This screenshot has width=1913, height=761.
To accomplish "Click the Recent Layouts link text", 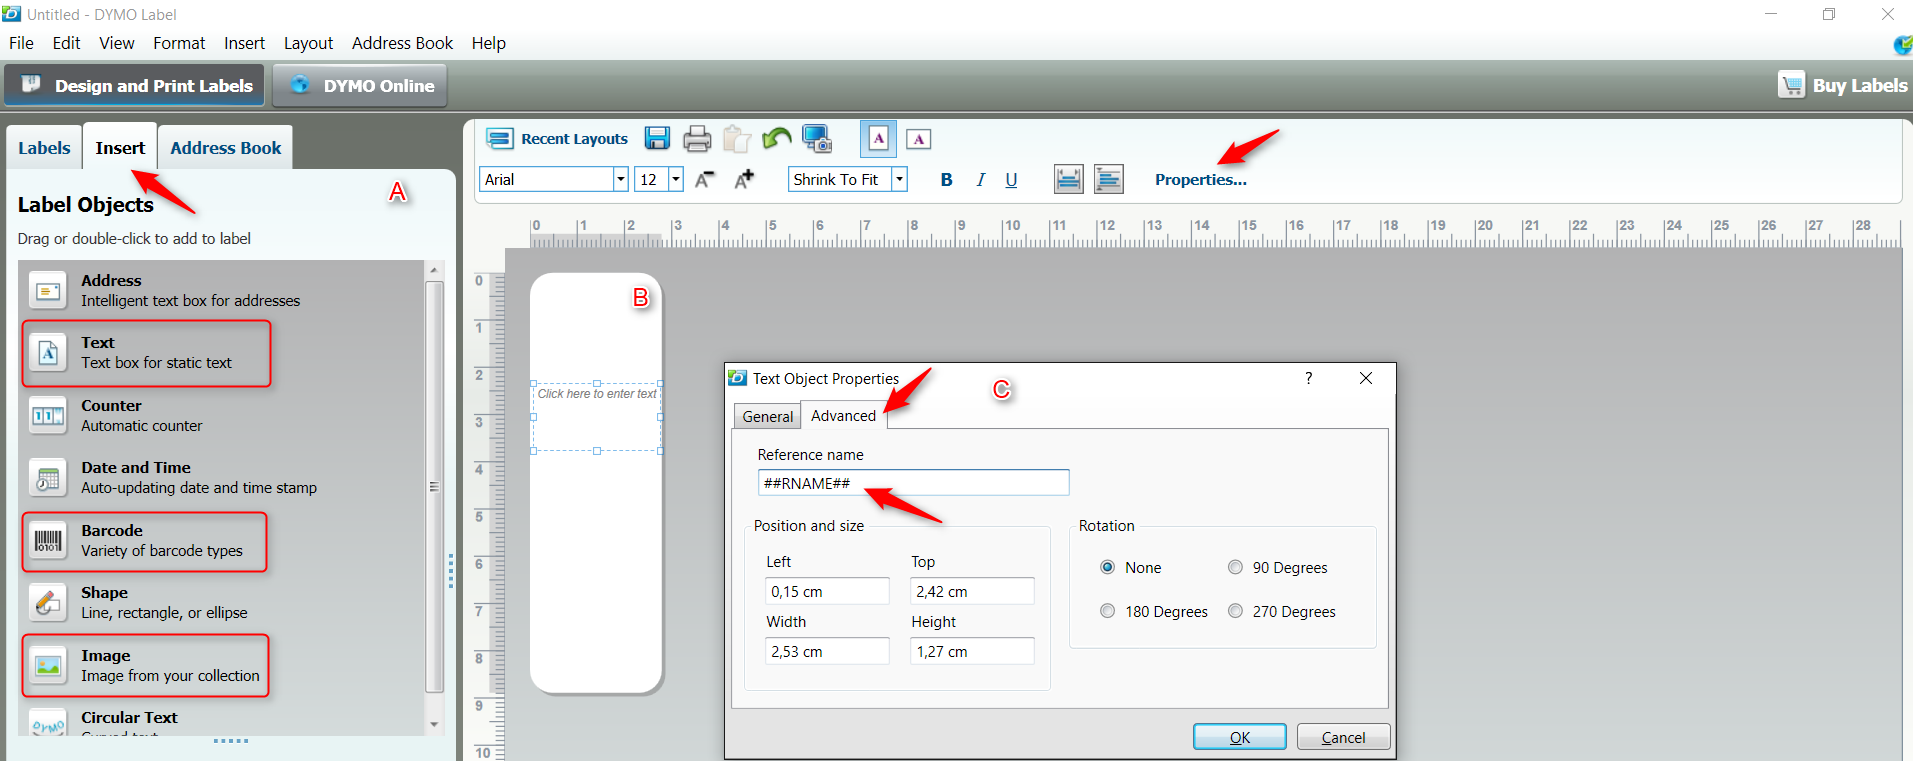I will pos(574,139).
